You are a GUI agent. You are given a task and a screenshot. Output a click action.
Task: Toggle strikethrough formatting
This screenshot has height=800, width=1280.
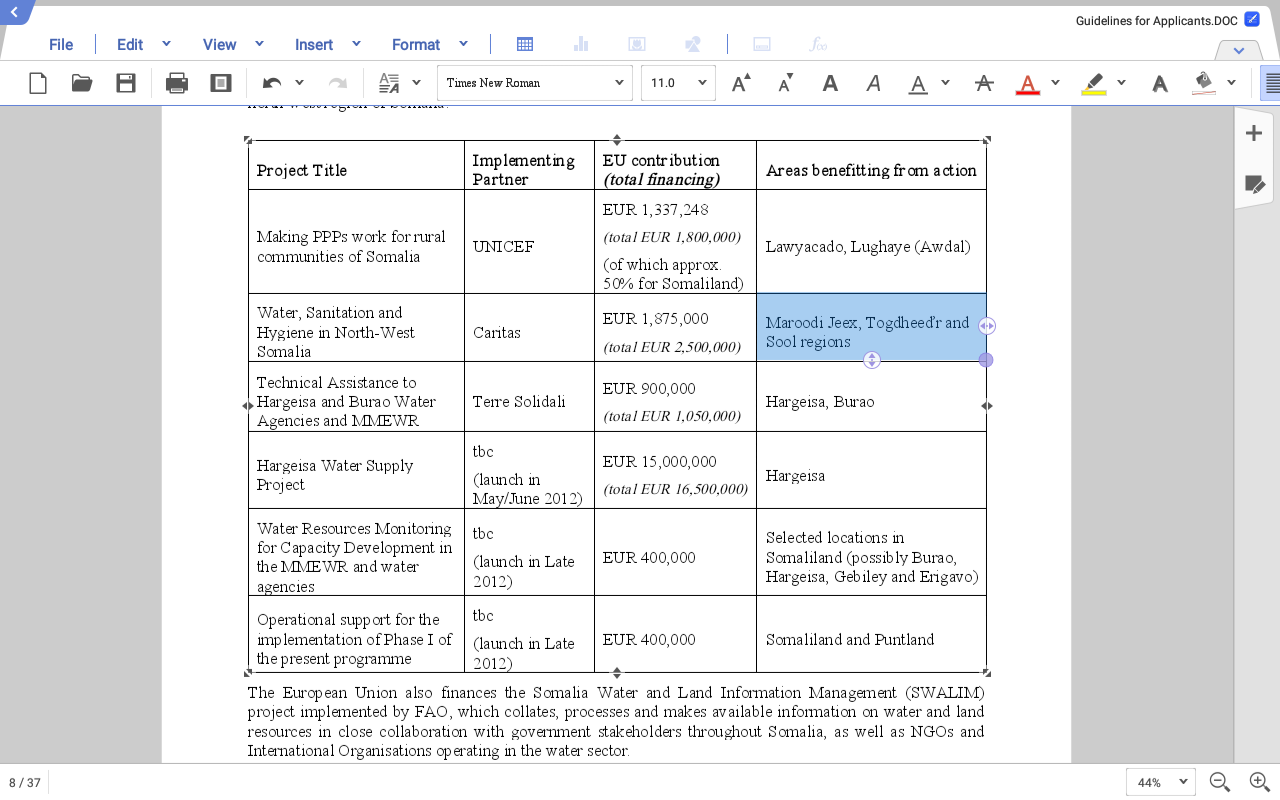984,83
